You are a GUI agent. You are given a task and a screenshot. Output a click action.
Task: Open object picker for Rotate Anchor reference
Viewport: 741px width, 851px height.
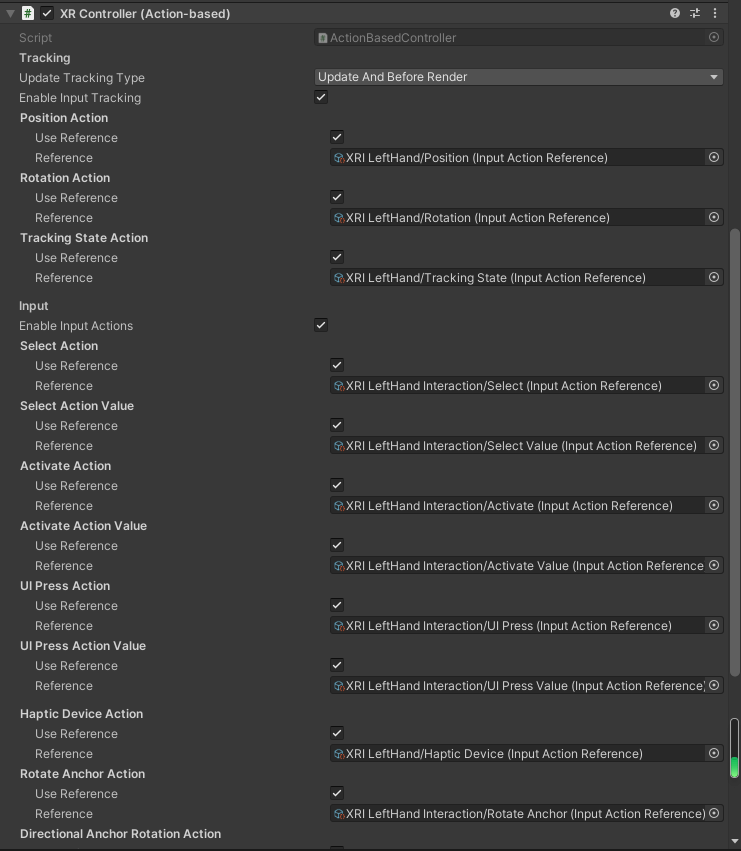click(x=714, y=813)
